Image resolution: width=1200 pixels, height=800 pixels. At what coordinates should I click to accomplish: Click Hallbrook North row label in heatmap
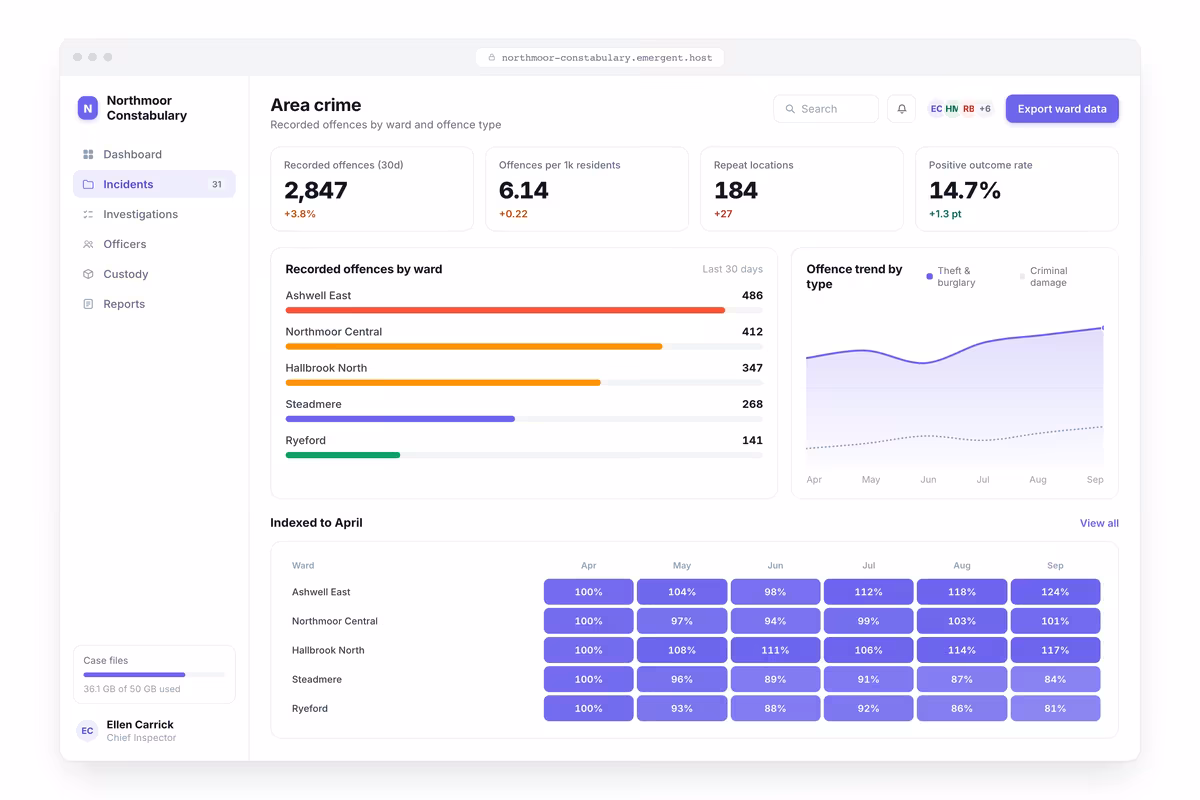[328, 650]
